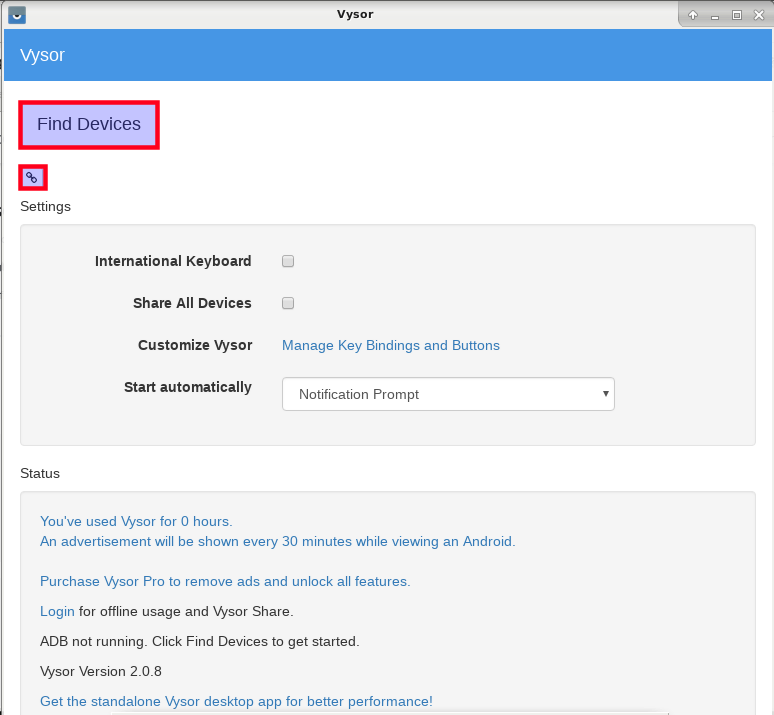Click the International Keyboard label
Image resolution: width=774 pixels, height=715 pixels.
pyautogui.click(x=173, y=261)
